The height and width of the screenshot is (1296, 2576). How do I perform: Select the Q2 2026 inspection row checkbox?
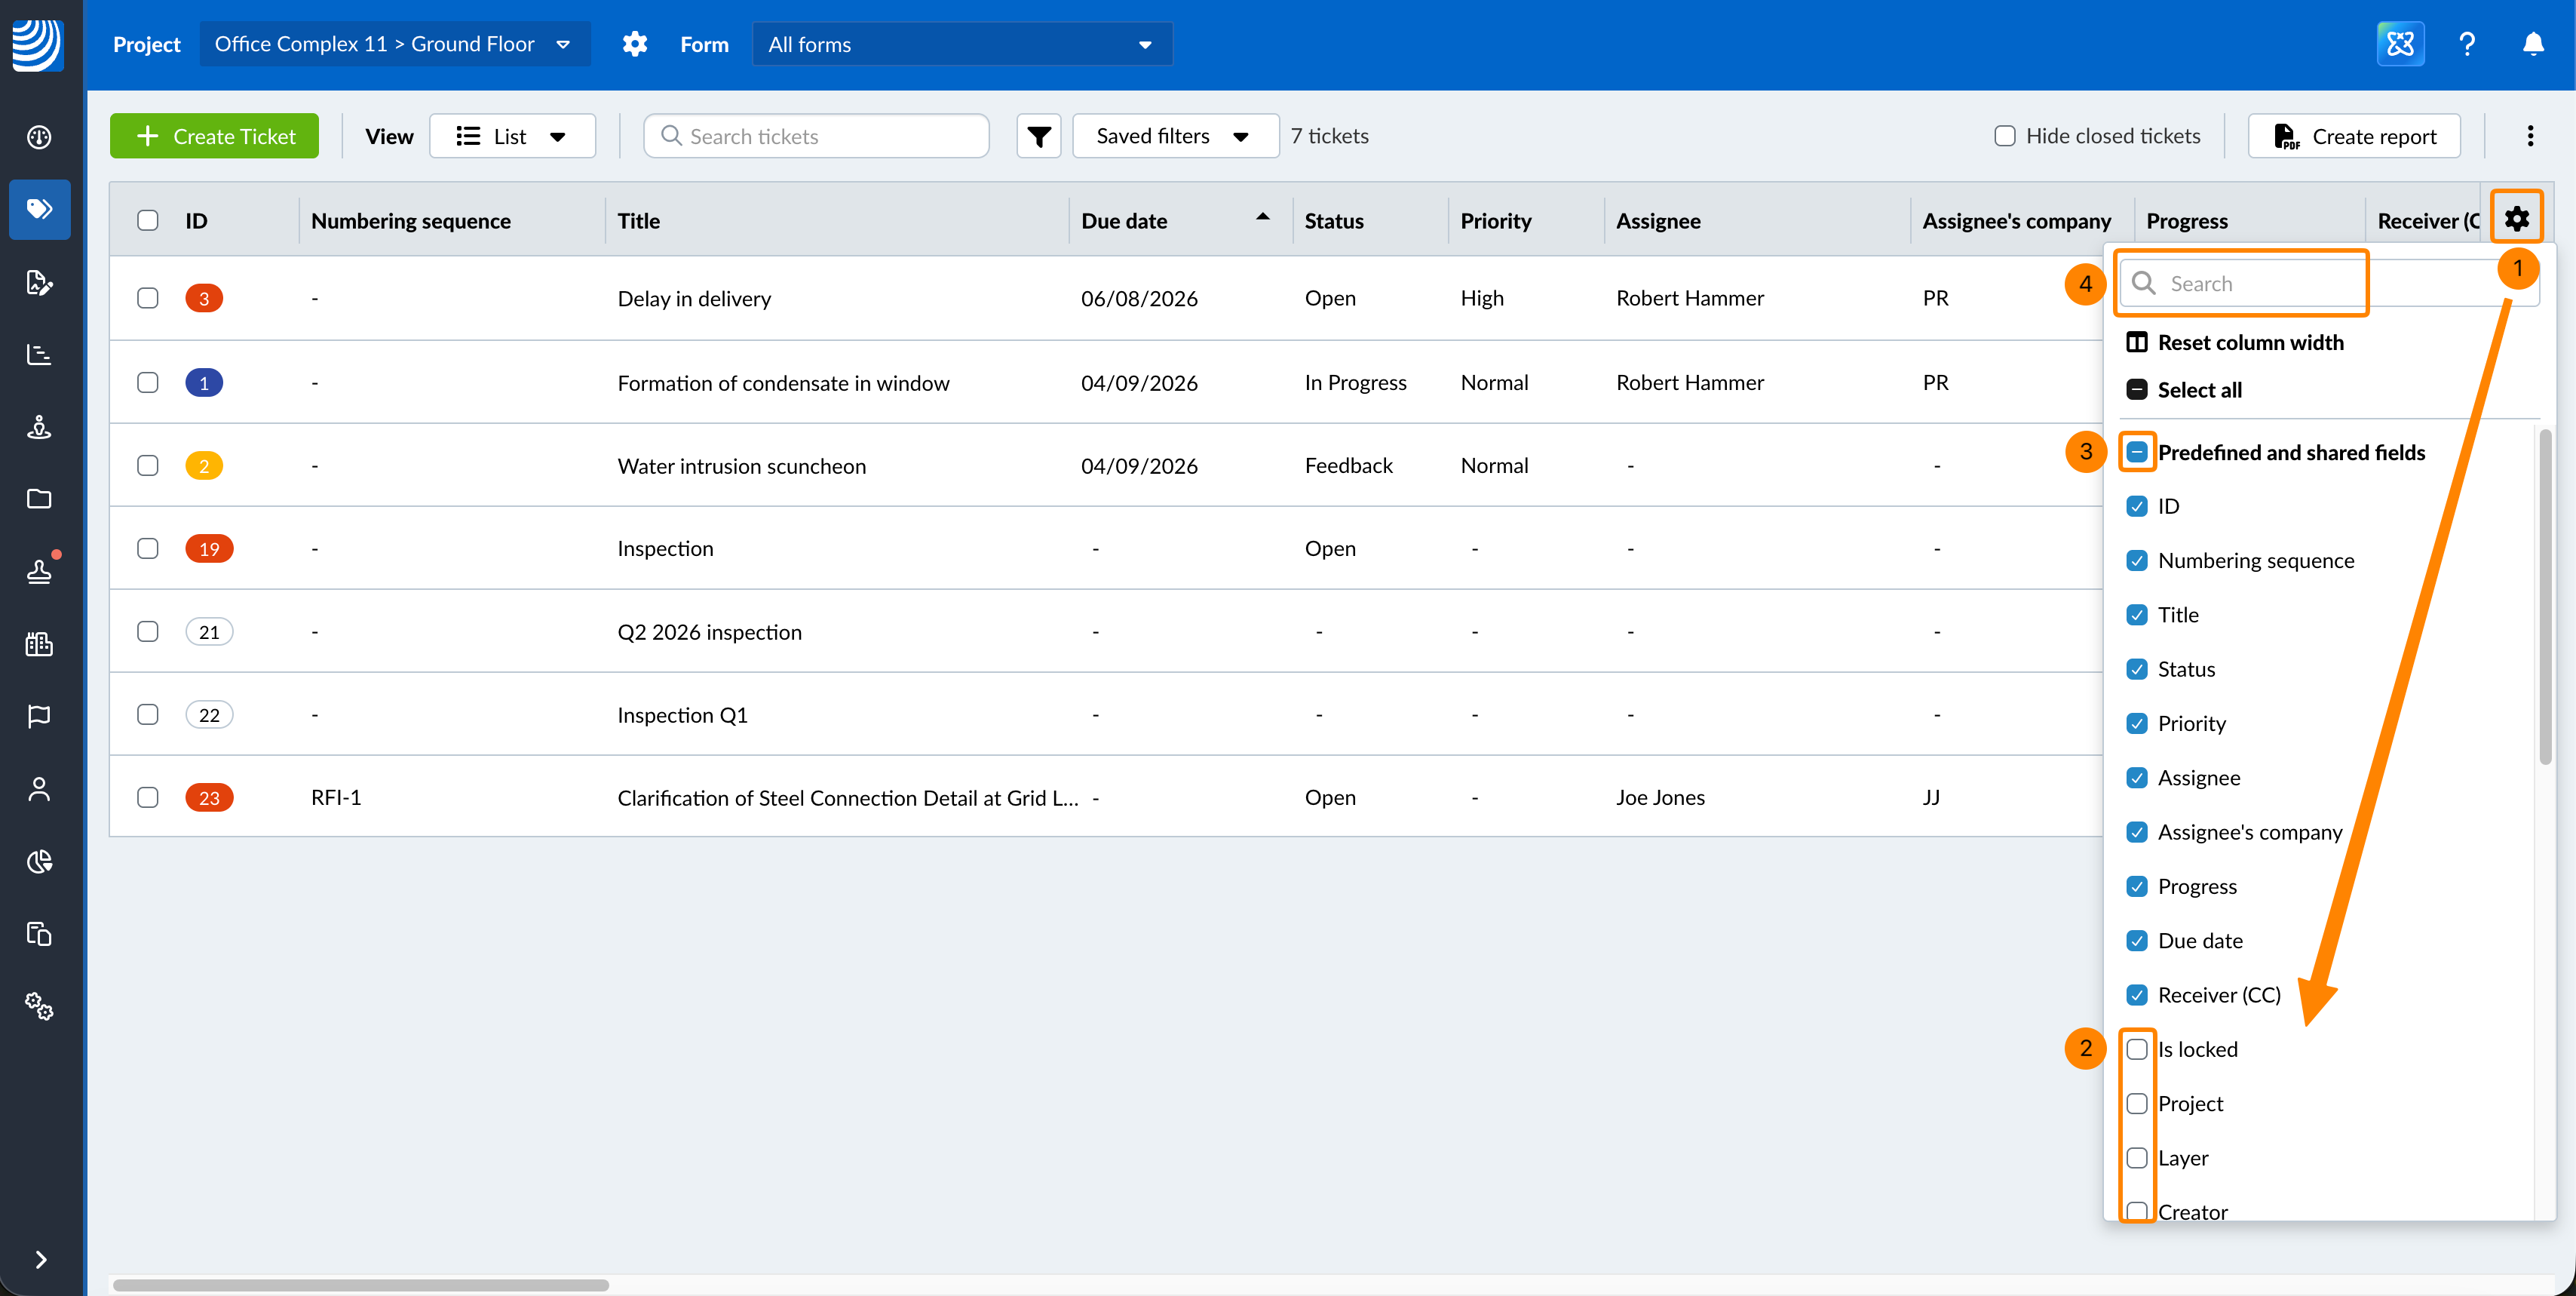148,632
